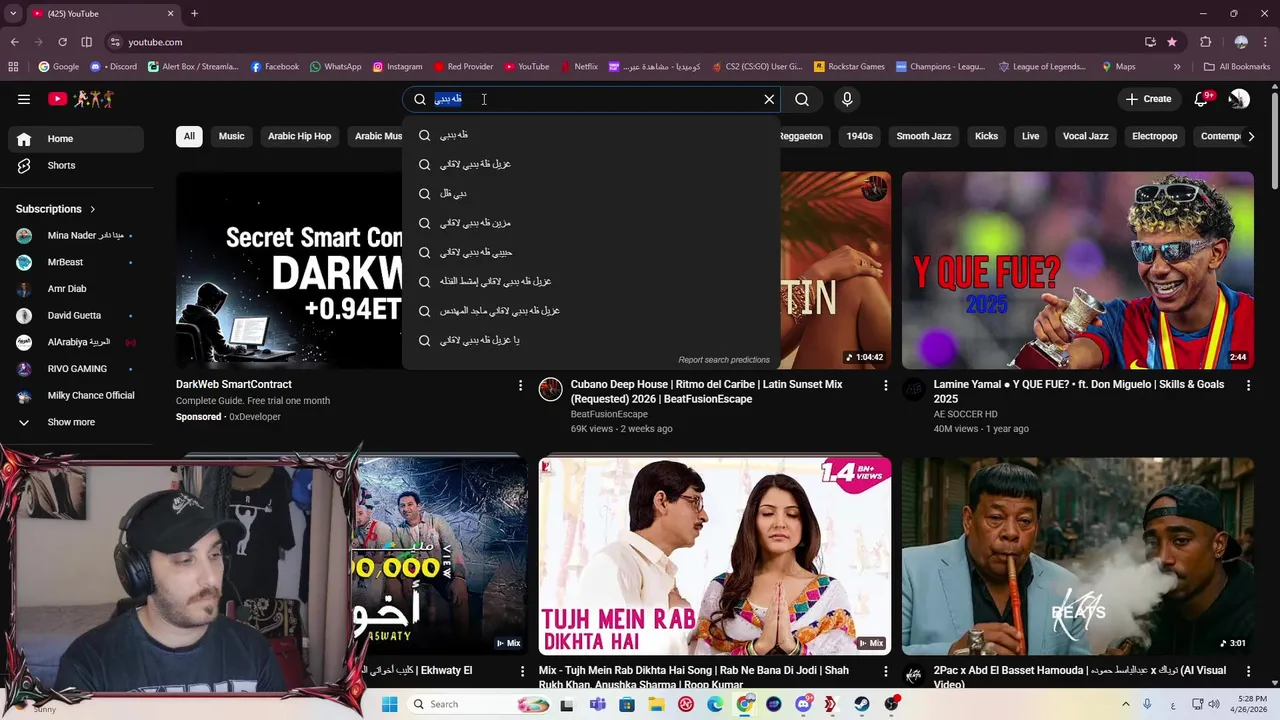
Task: Show next filter chips with arrow
Action: coord(1250,136)
